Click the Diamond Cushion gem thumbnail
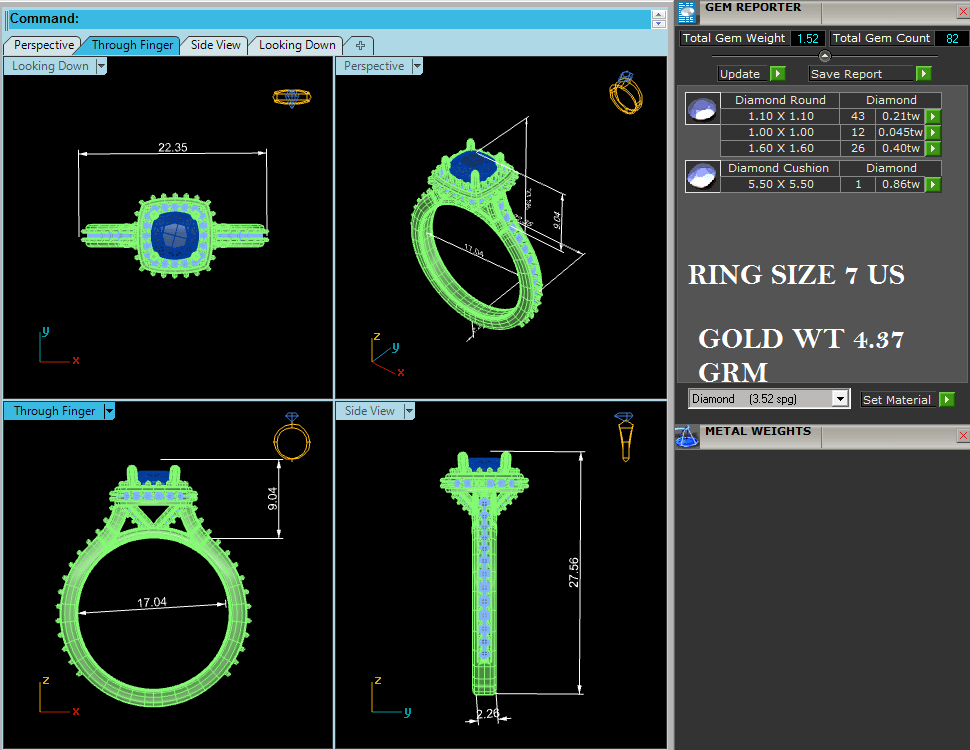This screenshot has width=970, height=750. click(703, 176)
